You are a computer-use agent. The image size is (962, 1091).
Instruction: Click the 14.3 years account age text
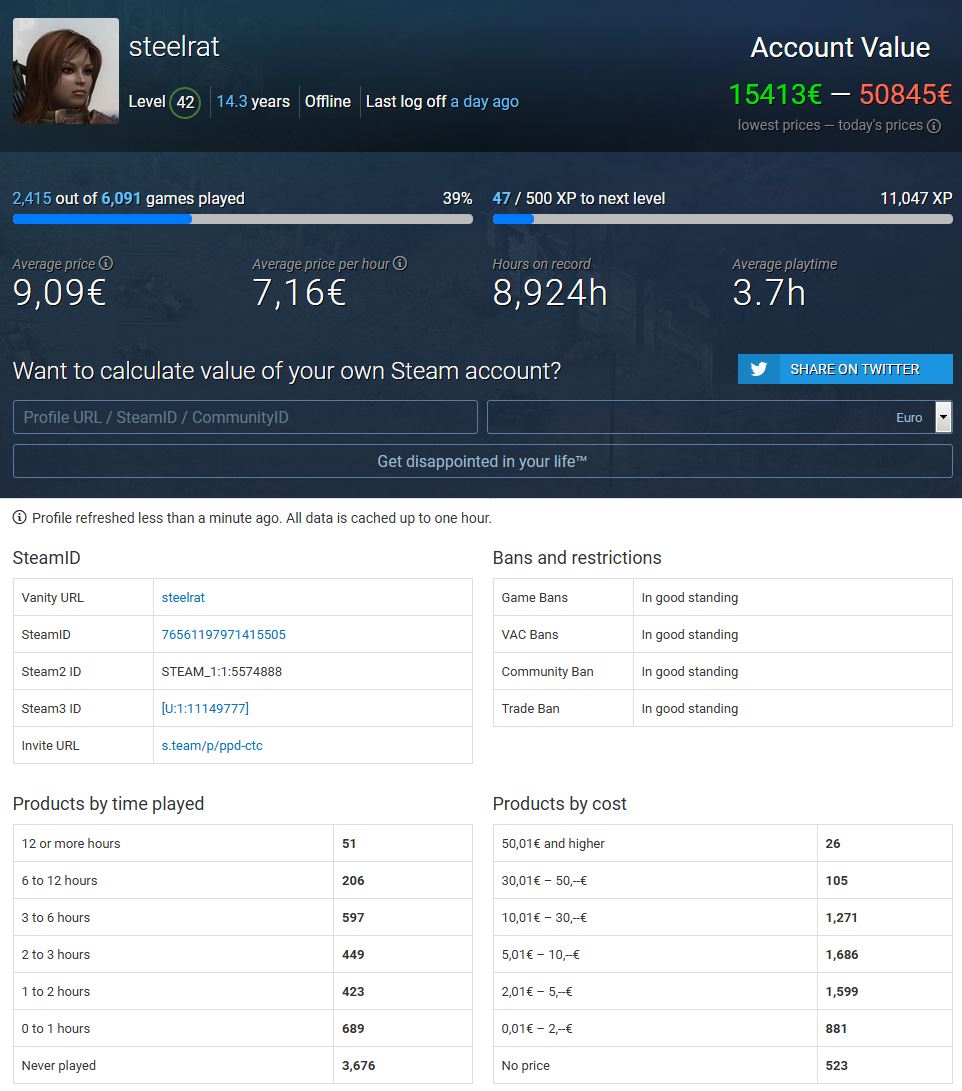(x=253, y=102)
